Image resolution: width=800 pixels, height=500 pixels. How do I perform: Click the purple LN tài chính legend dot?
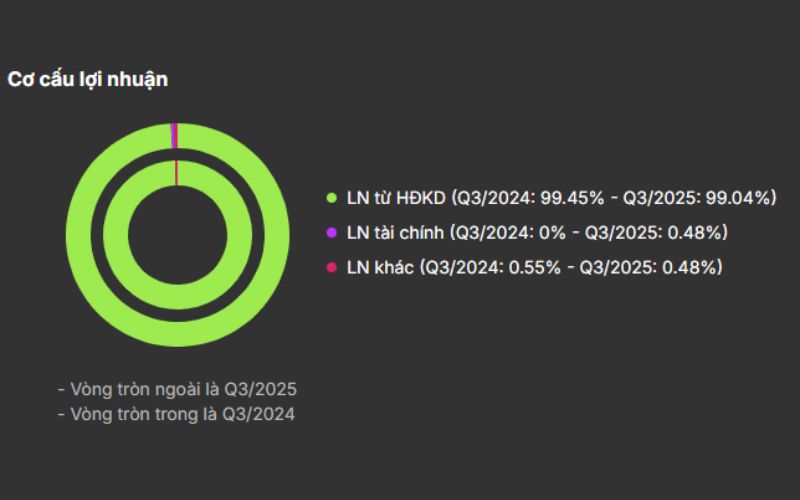[x=333, y=233]
